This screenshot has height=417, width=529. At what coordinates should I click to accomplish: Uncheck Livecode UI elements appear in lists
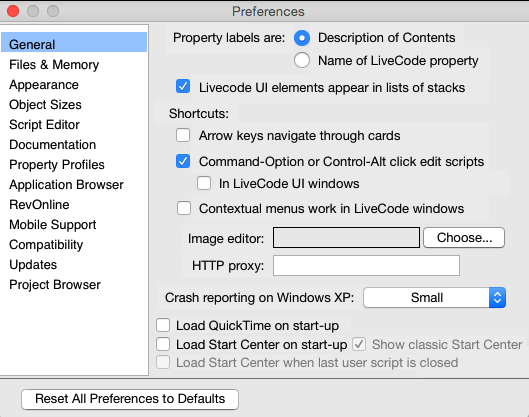pos(183,86)
